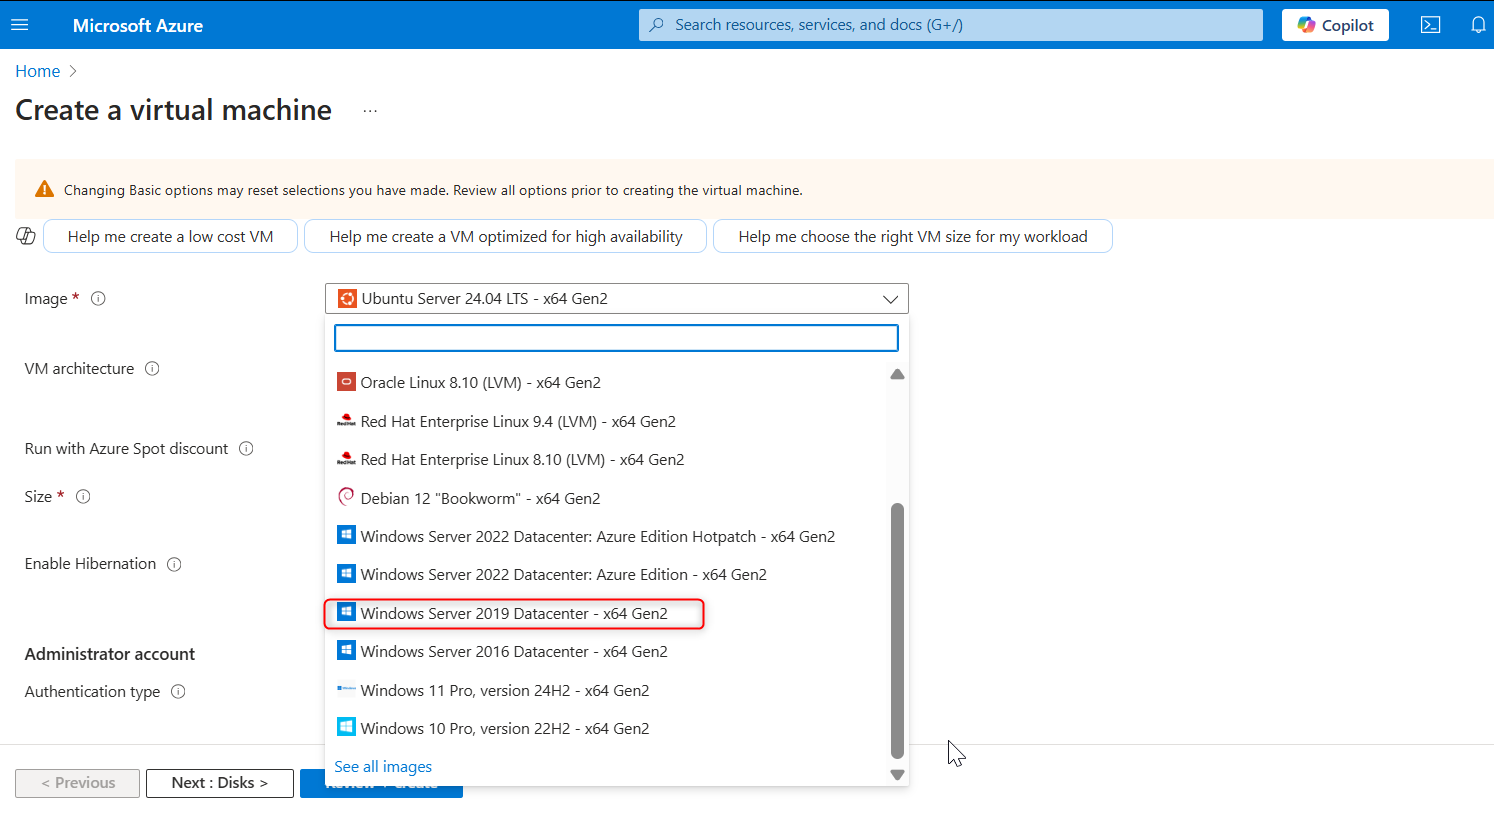The width and height of the screenshot is (1494, 818).
Task: Click the Next : Disks button
Action: coord(220,783)
